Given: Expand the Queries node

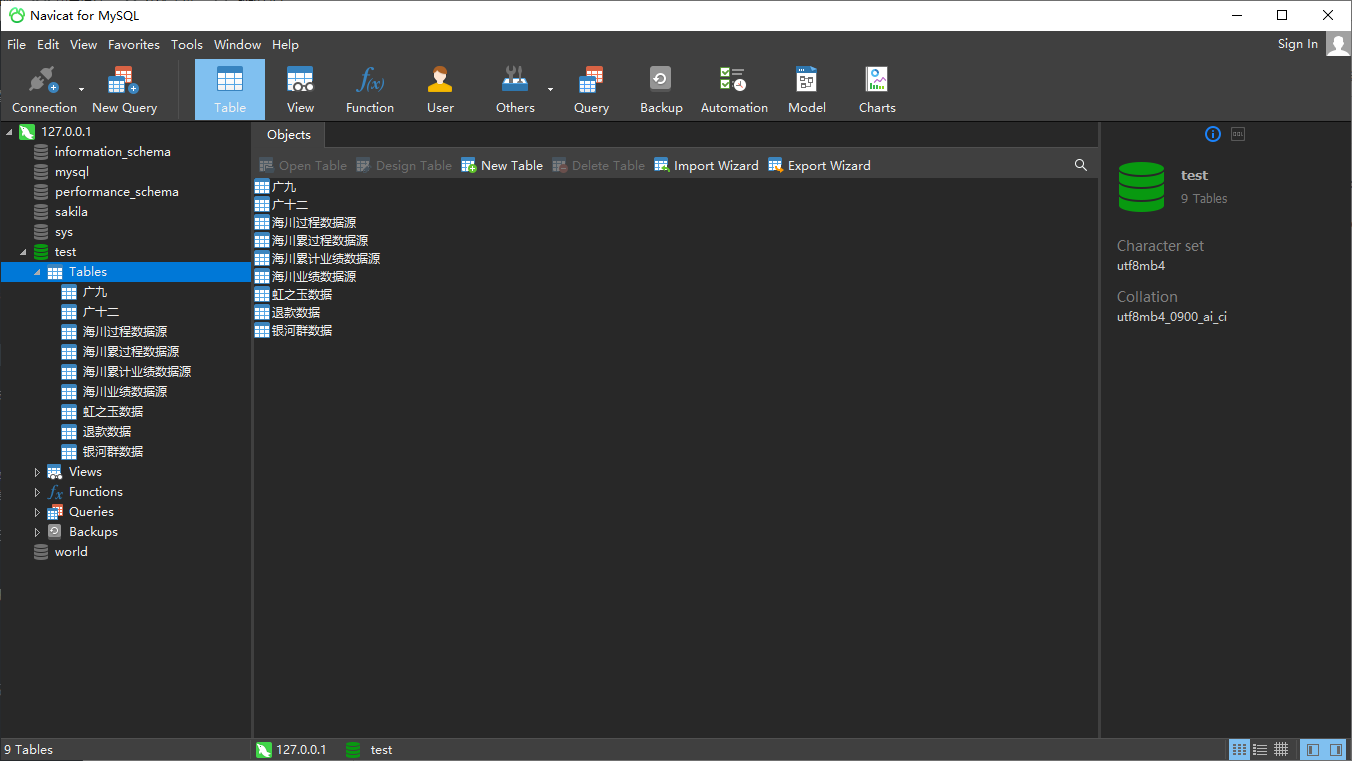Looking at the screenshot, I should [37, 512].
